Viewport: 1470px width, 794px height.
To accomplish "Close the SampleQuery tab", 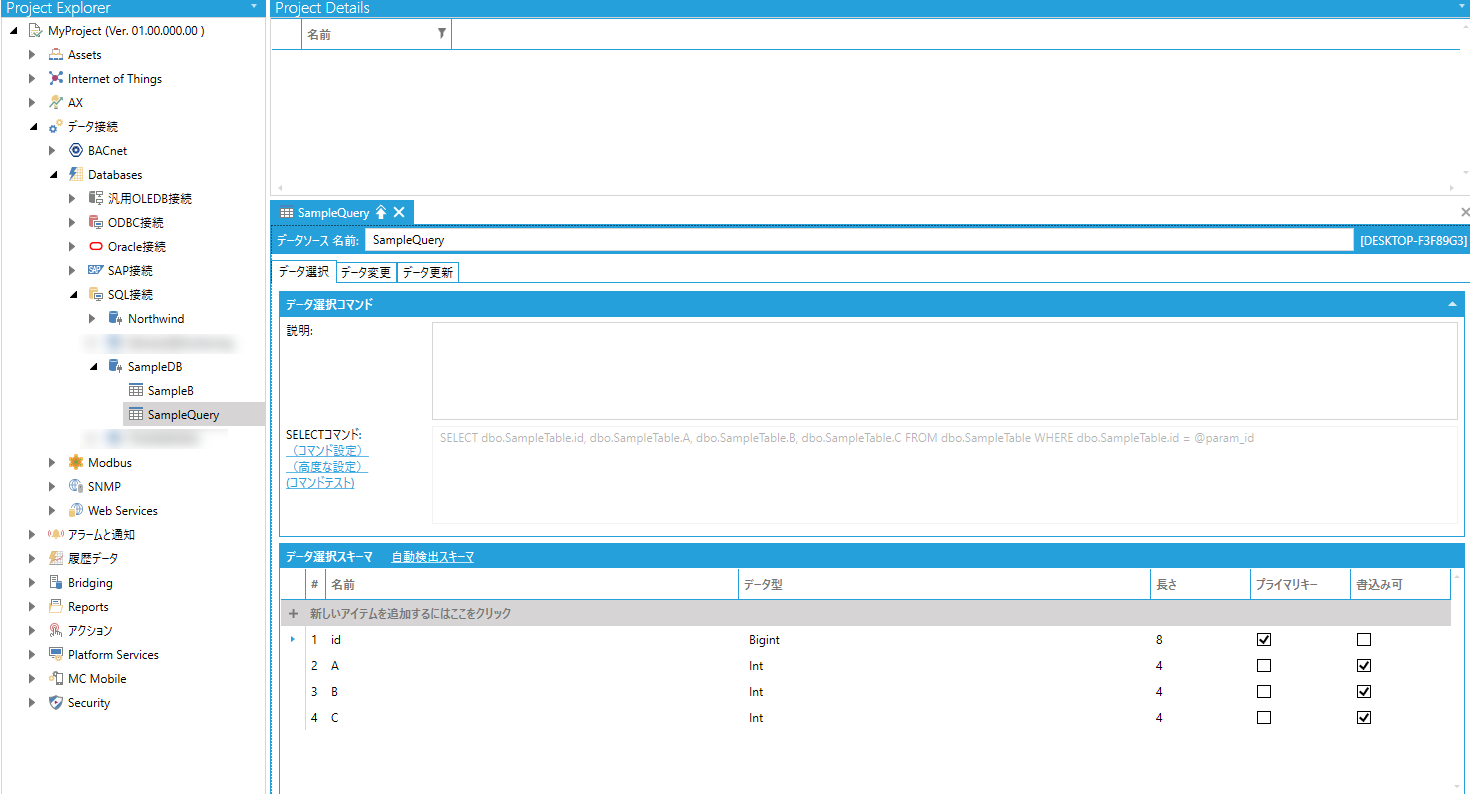I will point(398,212).
